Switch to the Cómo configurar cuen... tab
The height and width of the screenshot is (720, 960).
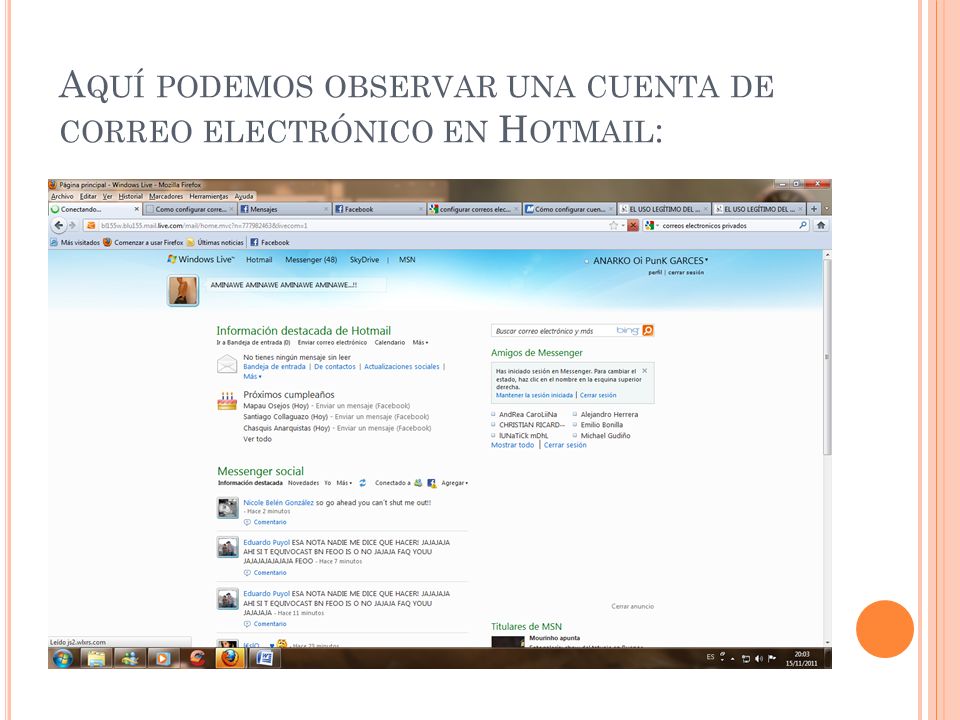pyautogui.click(x=569, y=209)
